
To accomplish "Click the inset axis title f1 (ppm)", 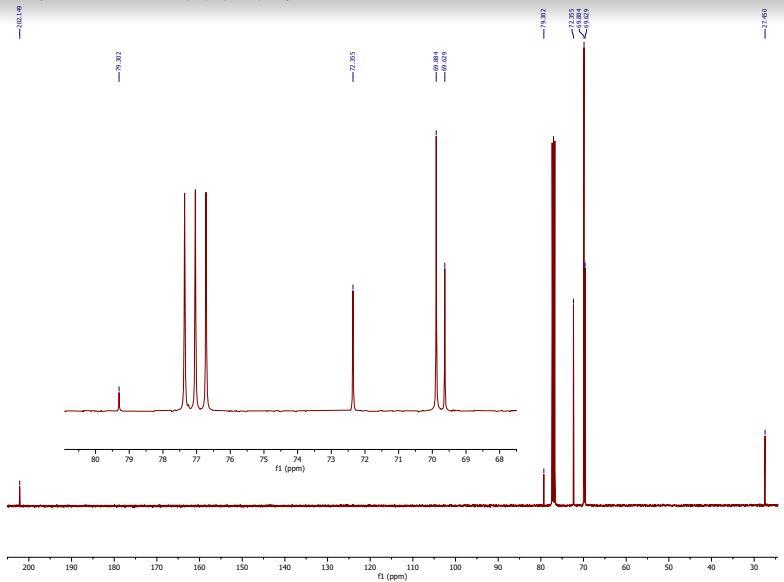I will click(x=290, y=468).
